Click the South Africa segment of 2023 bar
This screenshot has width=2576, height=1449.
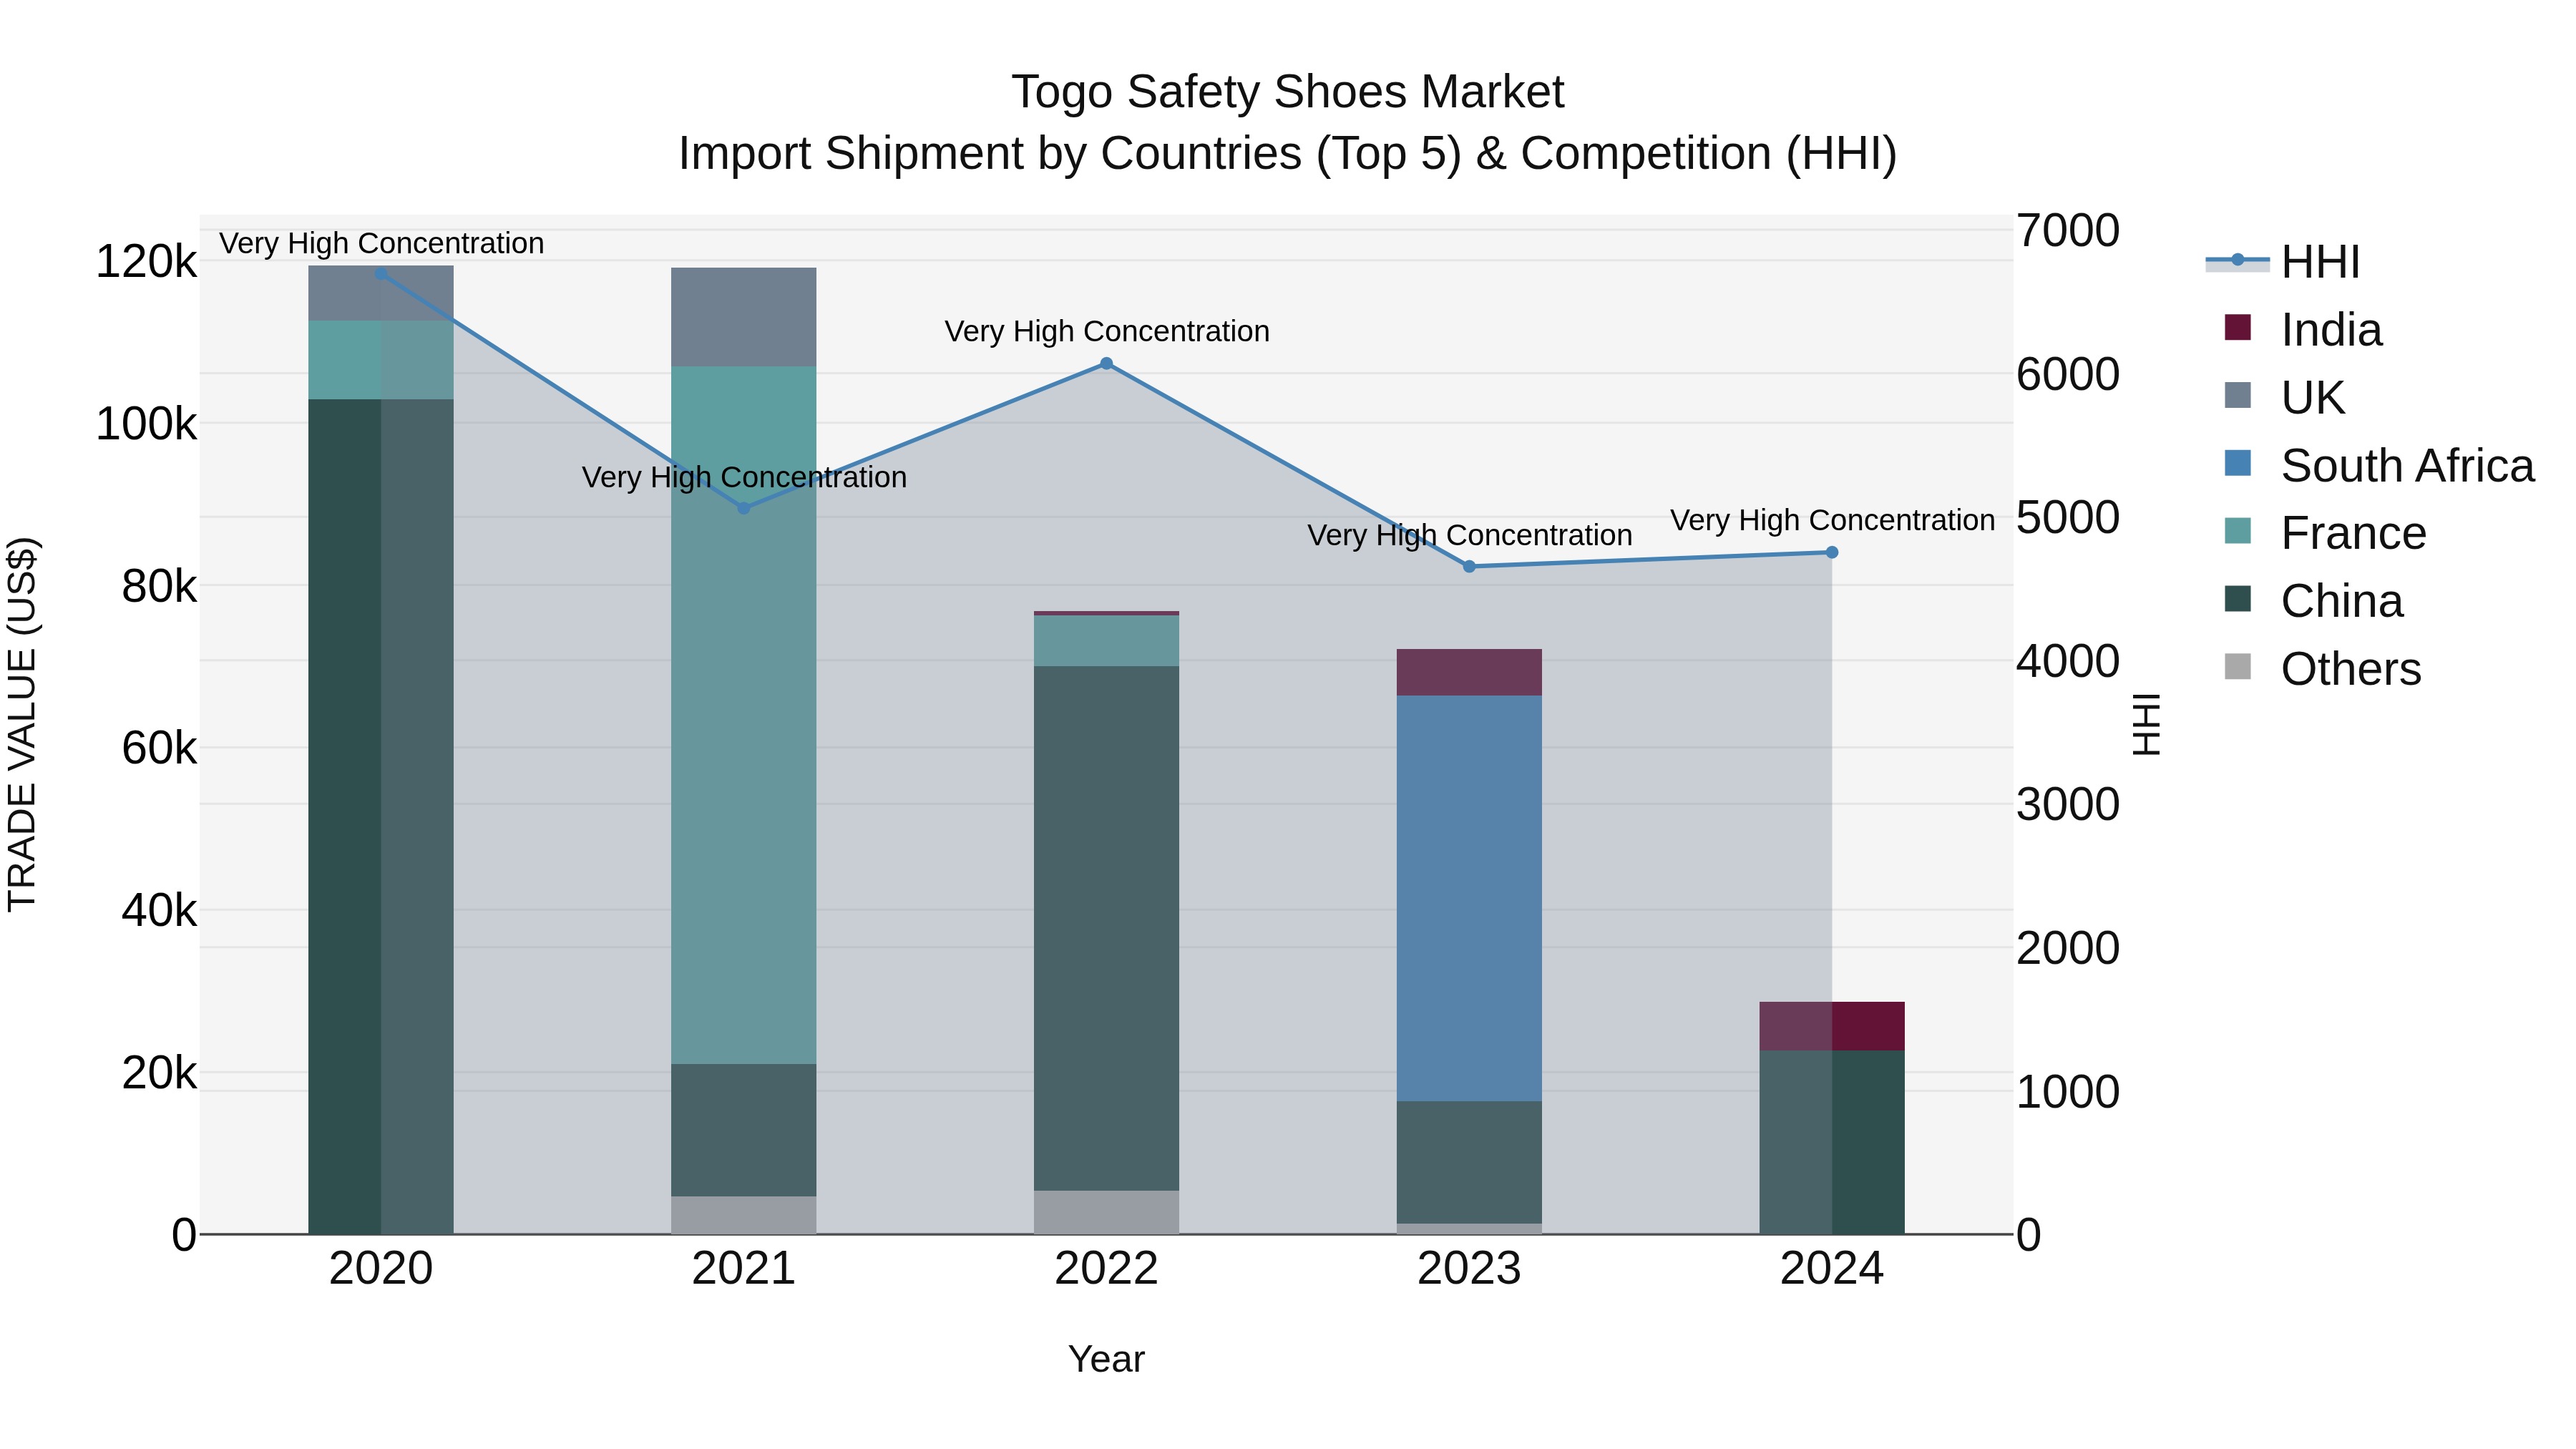tap(1469, 898)
